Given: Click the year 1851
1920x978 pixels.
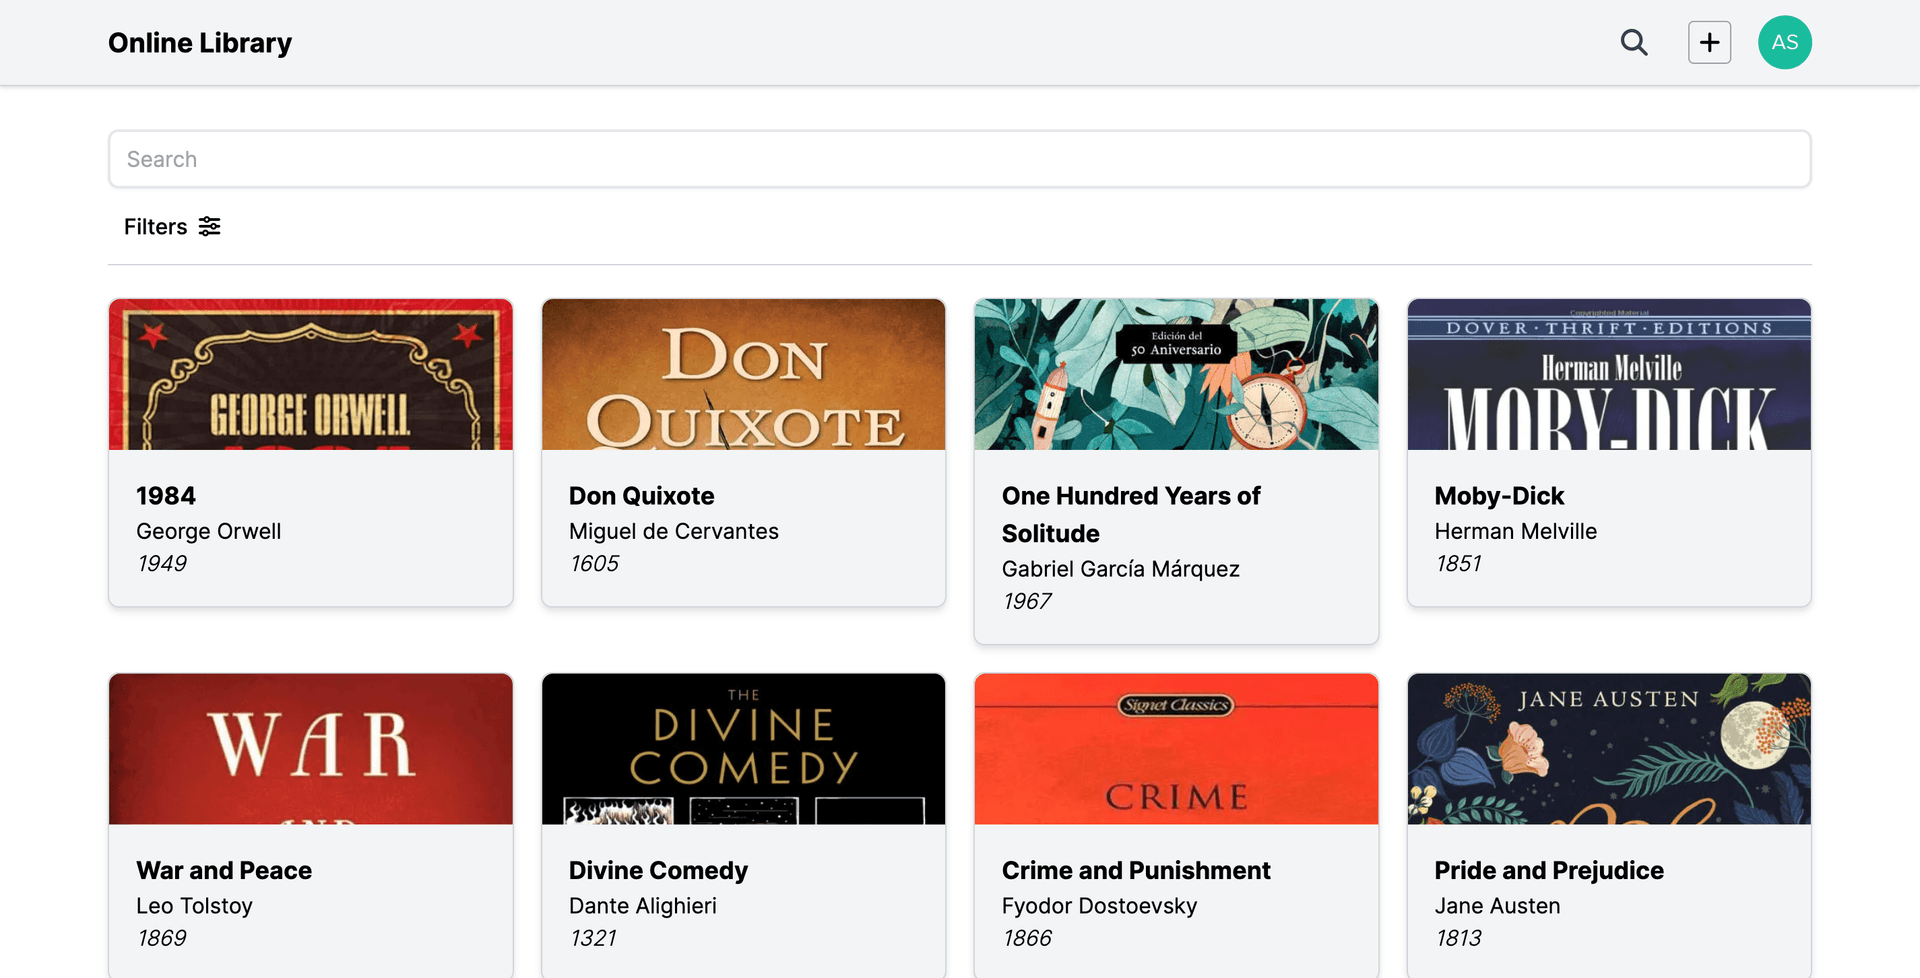Looking at the screenshot, I should 1459,564.
